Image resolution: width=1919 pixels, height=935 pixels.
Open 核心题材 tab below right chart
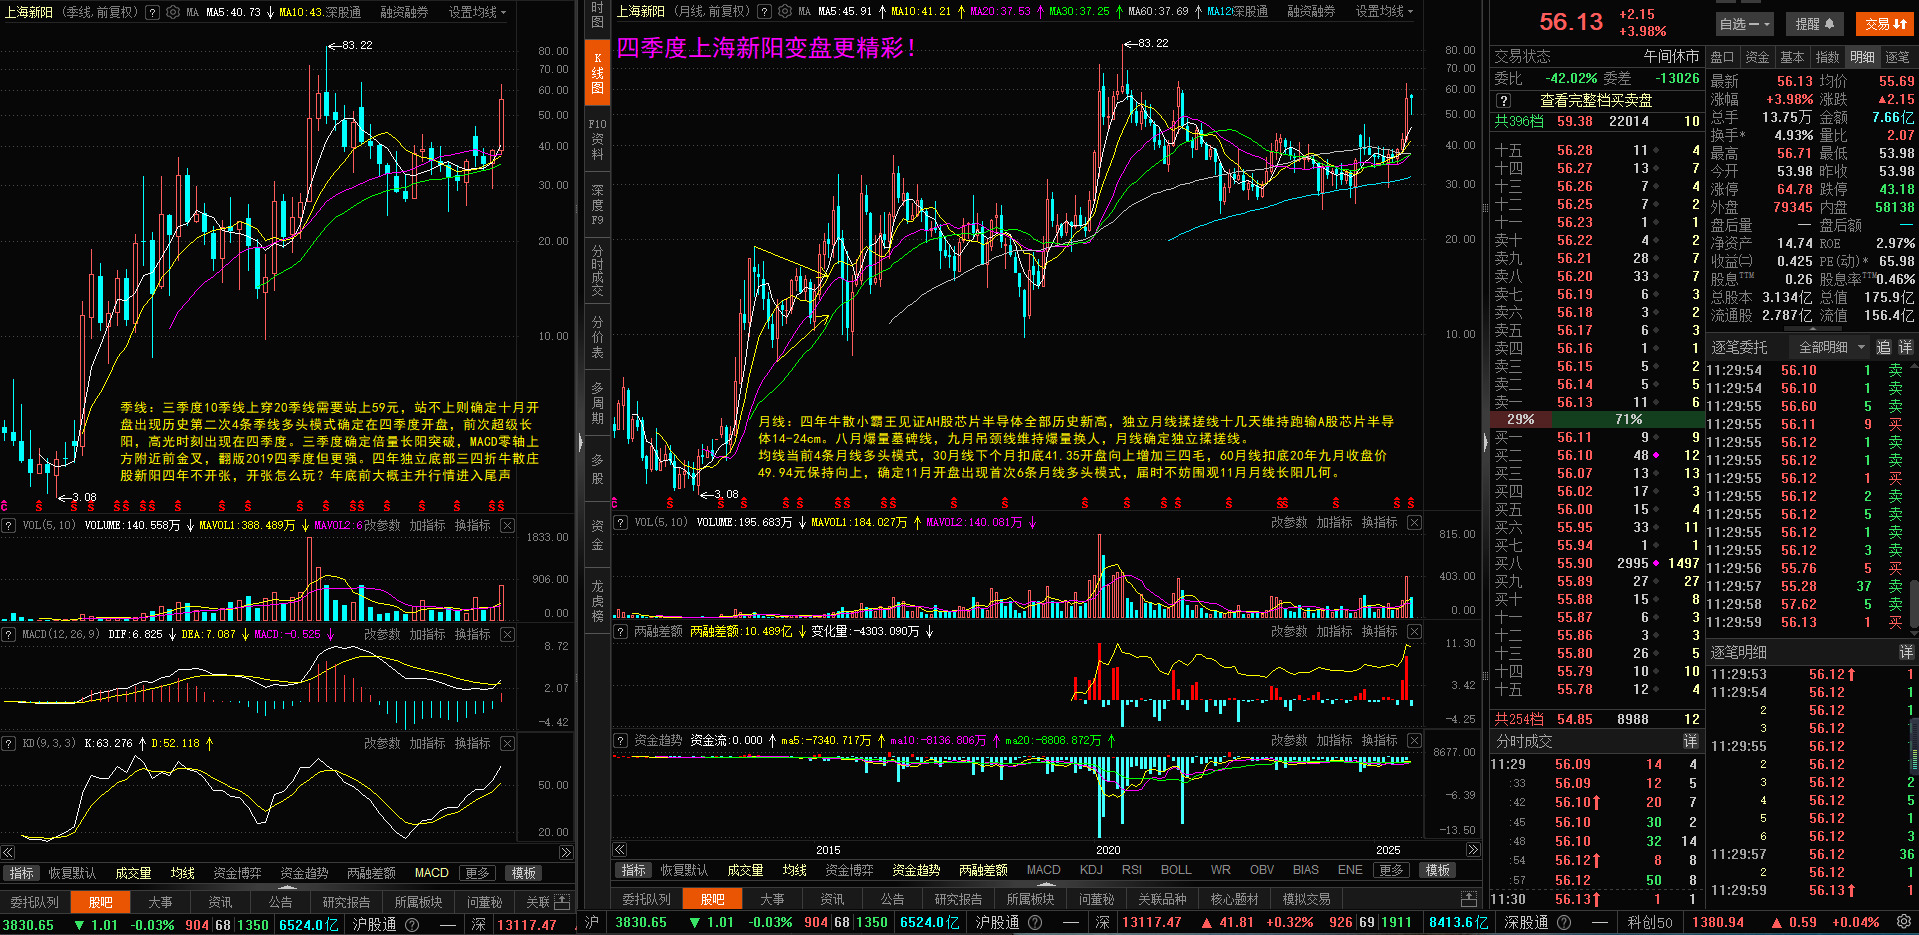pos(1234,899)
